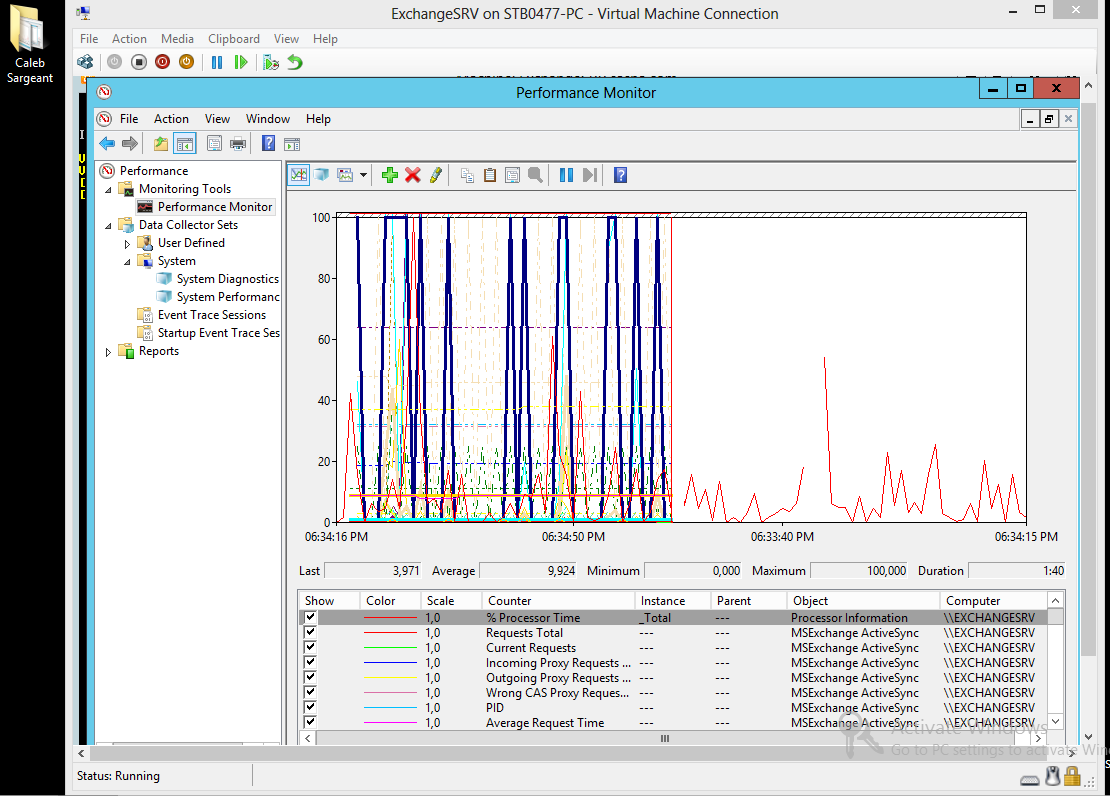The width and height of the screenshot is (1110, 796).
Task: Collapse Monitoring Tools tree node
Action: 108,189
